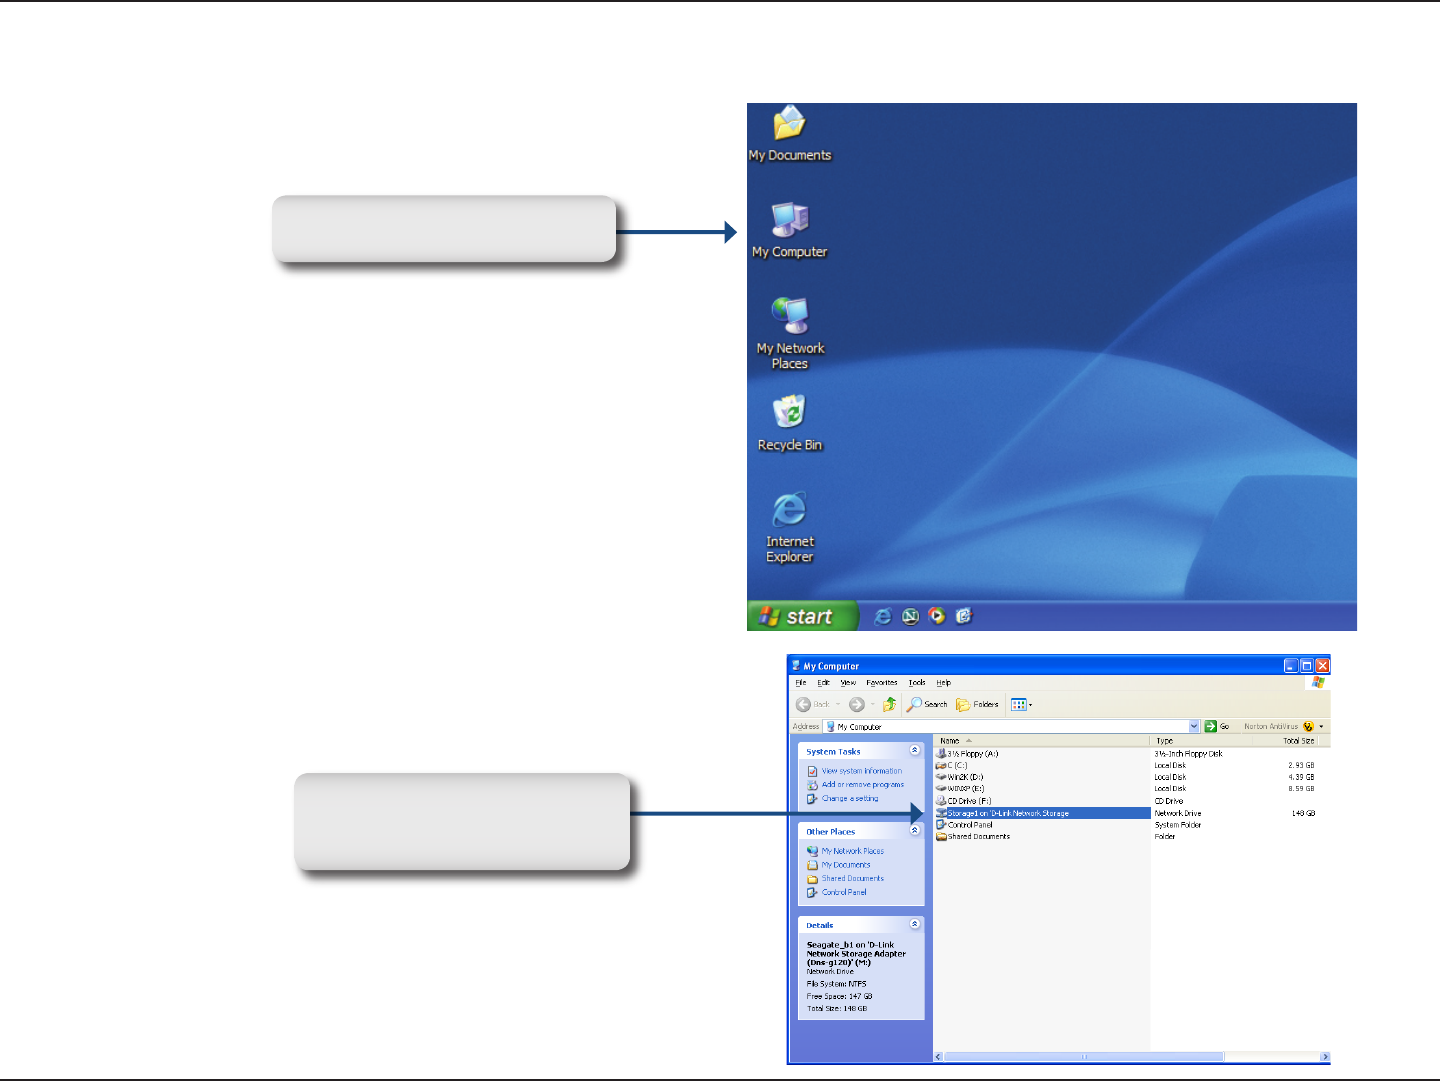Click the "2.93 GB" total size value
This screenshot has width=1440, height=1081.
click(1301, 766)
